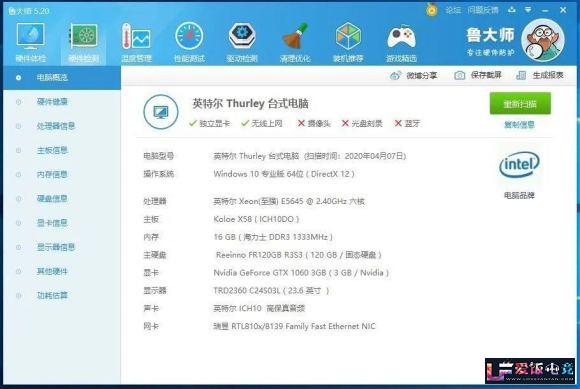
Task: Click the 生成报表 generate report label
Action: click(x=548, y=75)
